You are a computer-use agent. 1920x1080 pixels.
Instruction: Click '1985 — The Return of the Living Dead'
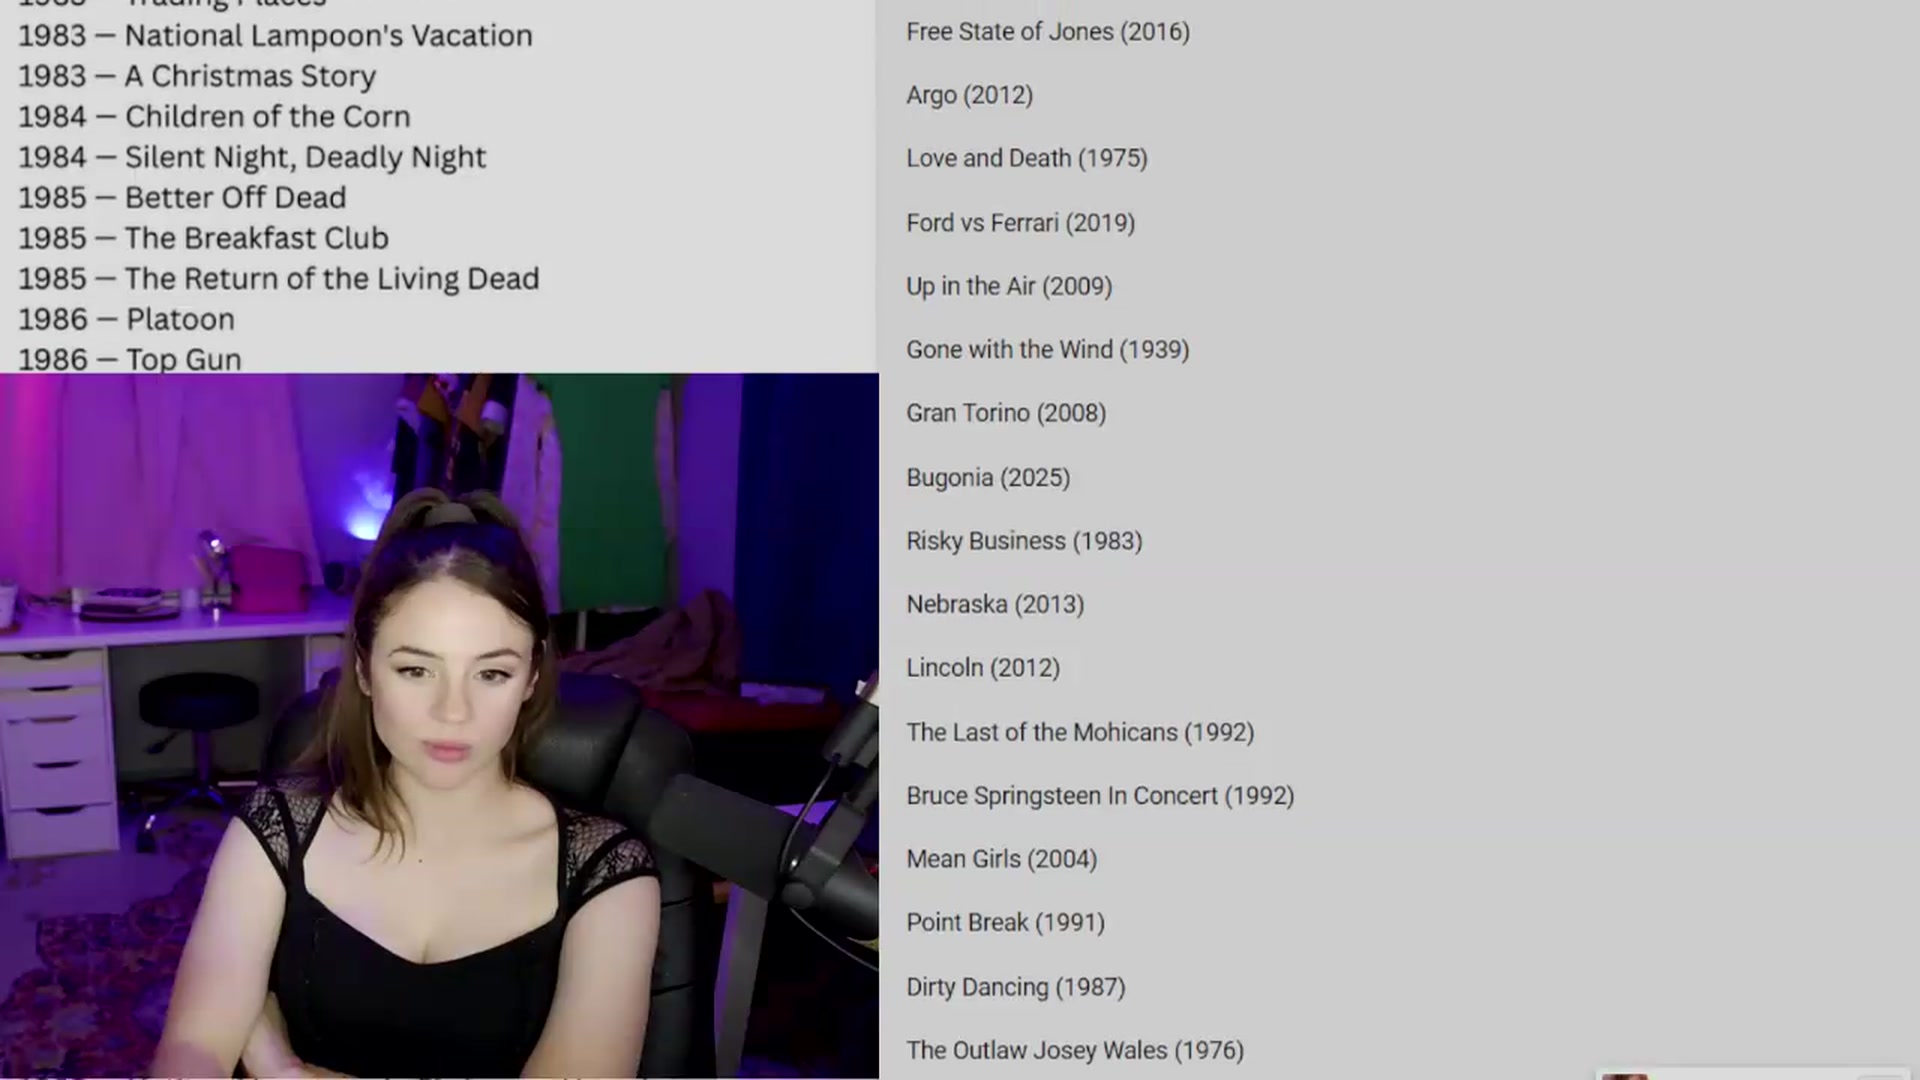pos(278,279)
